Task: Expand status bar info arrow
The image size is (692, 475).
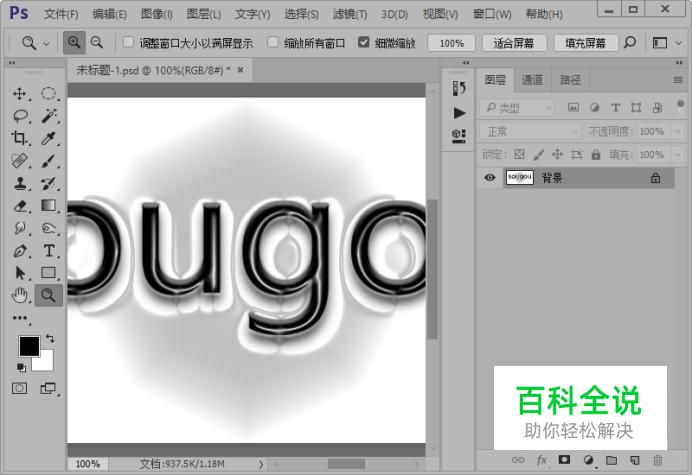Action: coord(261,464)
